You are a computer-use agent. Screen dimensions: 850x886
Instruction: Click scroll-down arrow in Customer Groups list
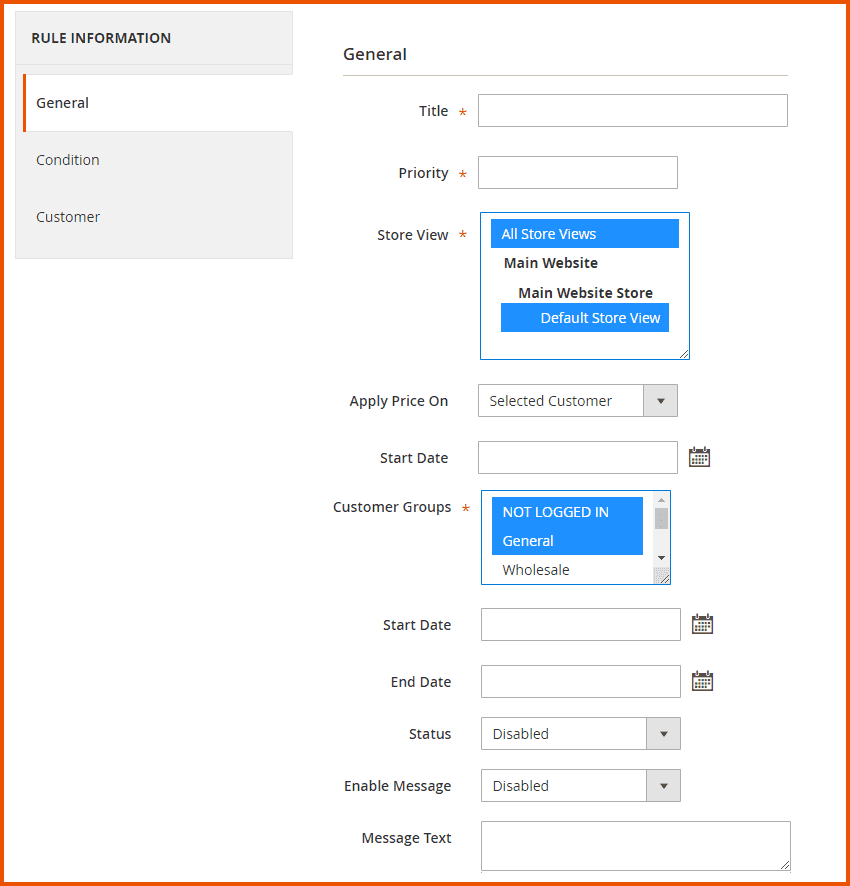(x=661, y=557)
